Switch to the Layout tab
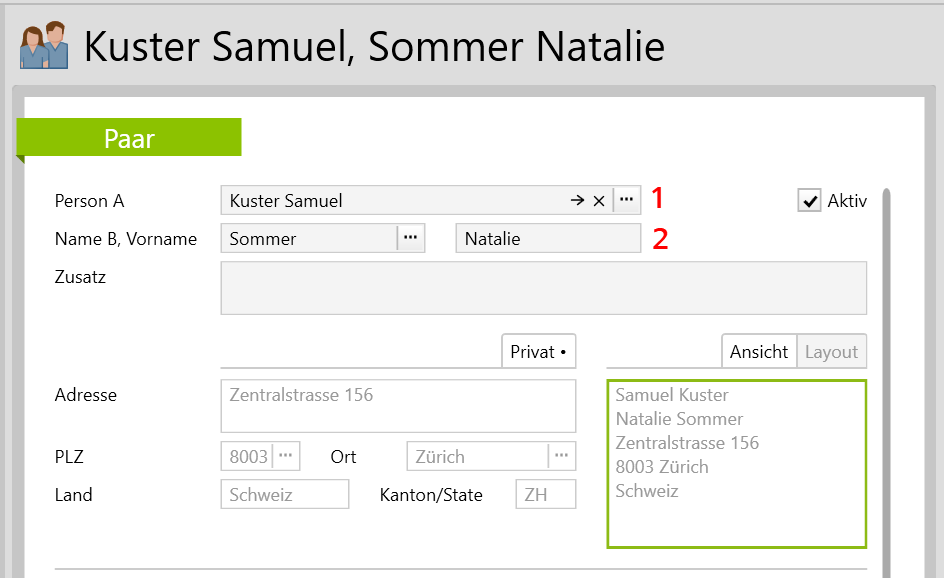Image resolution: width=944 pixels, height=578 pixels. click(x=831, y=351)
